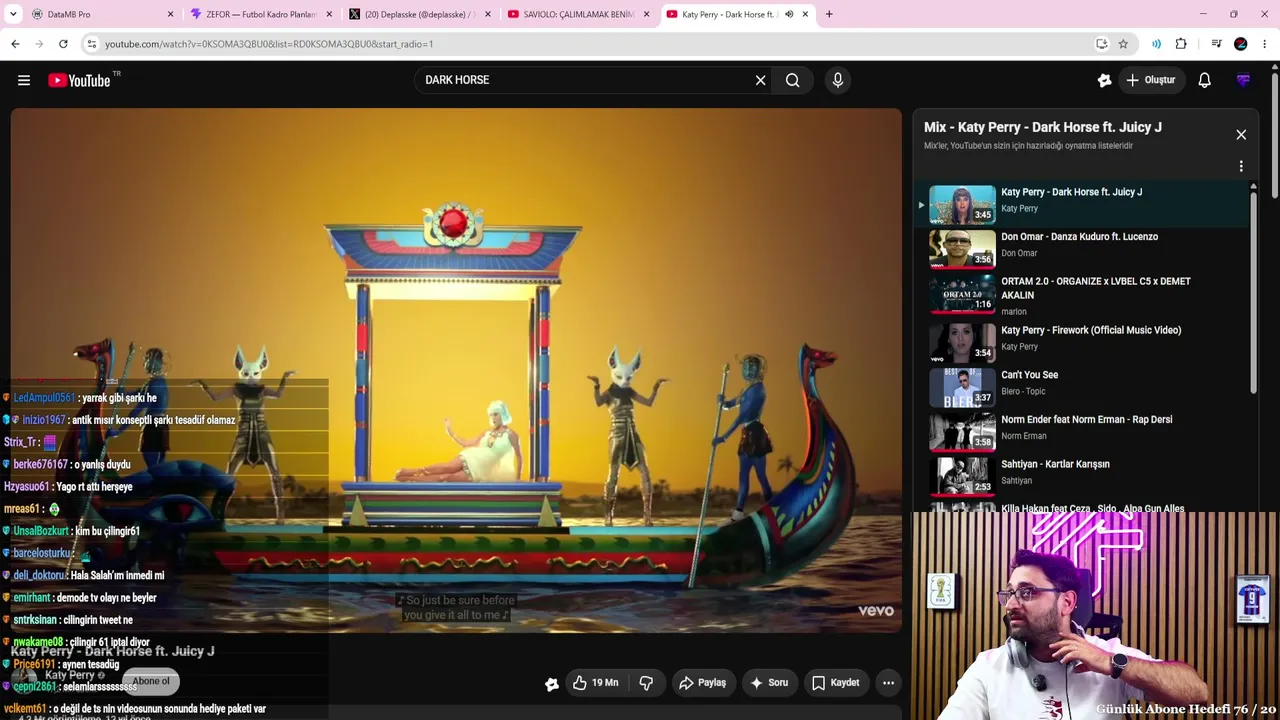Clear the DARK HORSE search text
1280x720 pixels.
pos(760,80)
